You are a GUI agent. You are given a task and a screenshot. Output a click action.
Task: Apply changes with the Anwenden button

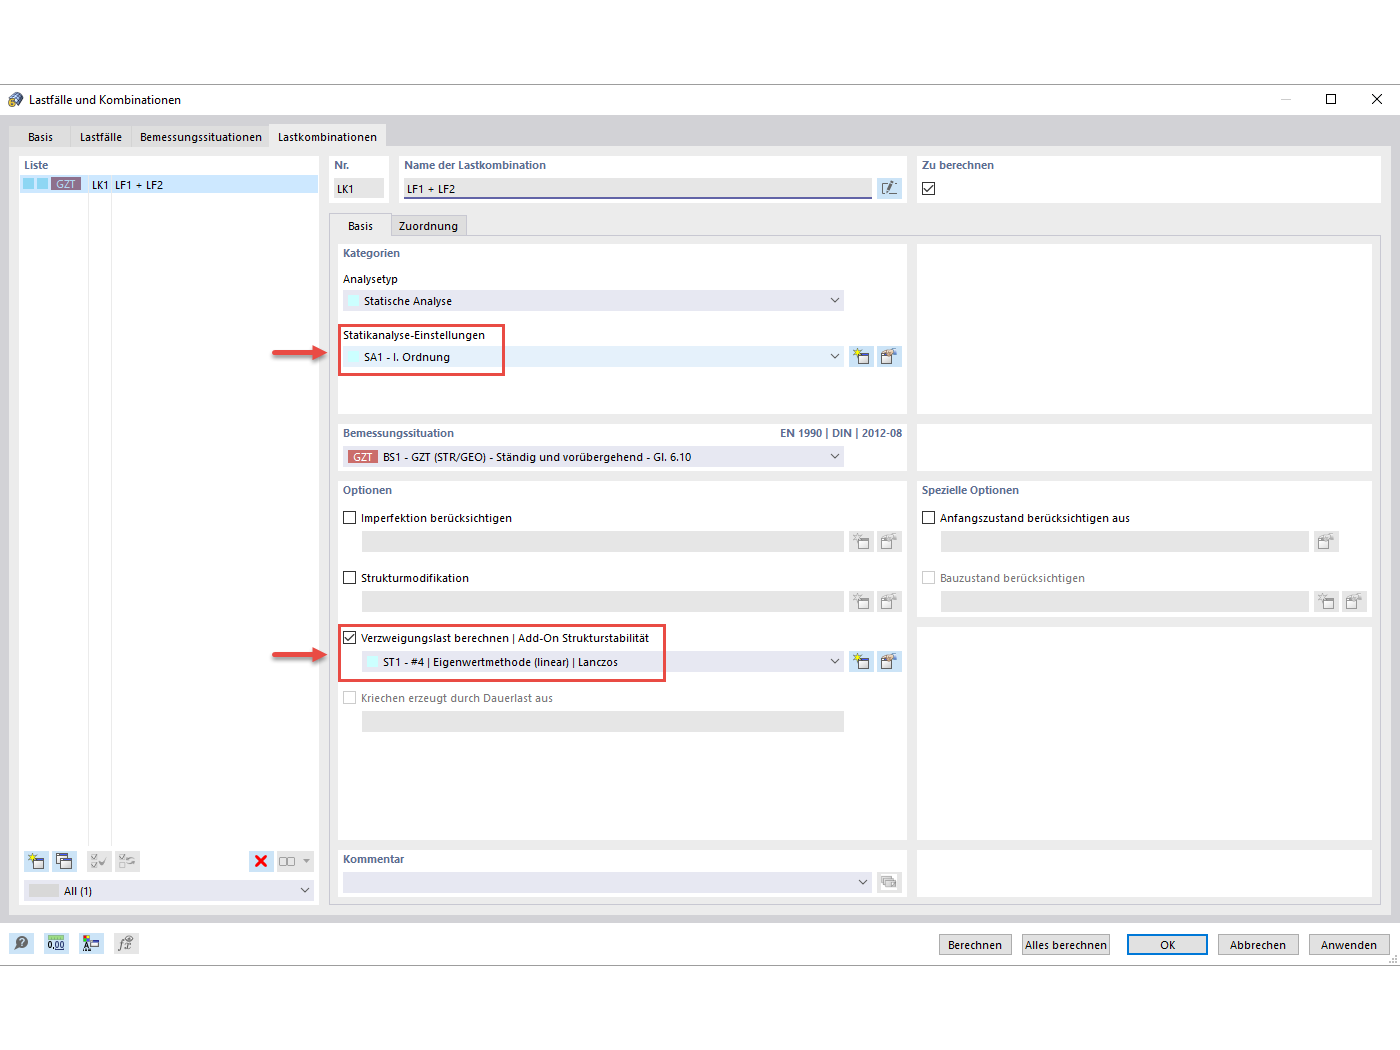[1348, 944]
